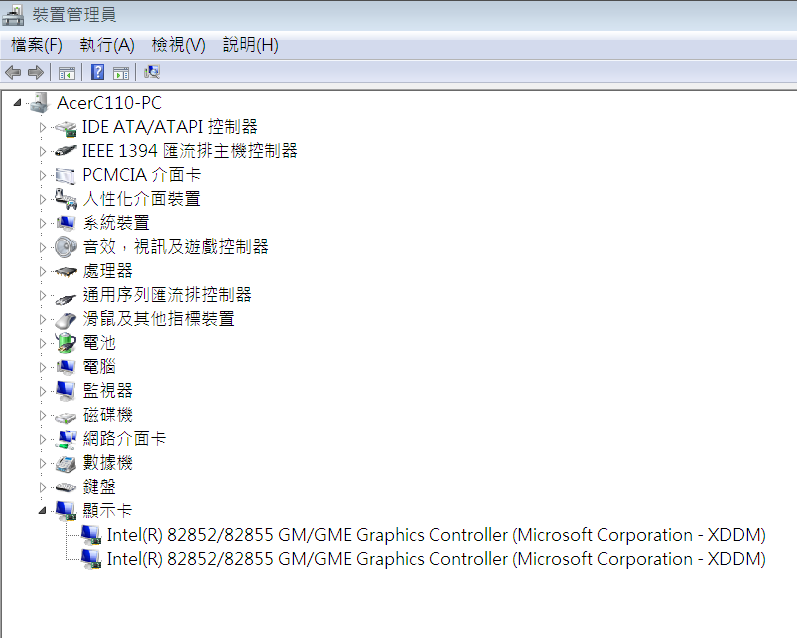Click the 監視器 monitor icon
Screen dimensions: 797x638
click(66, 391)
